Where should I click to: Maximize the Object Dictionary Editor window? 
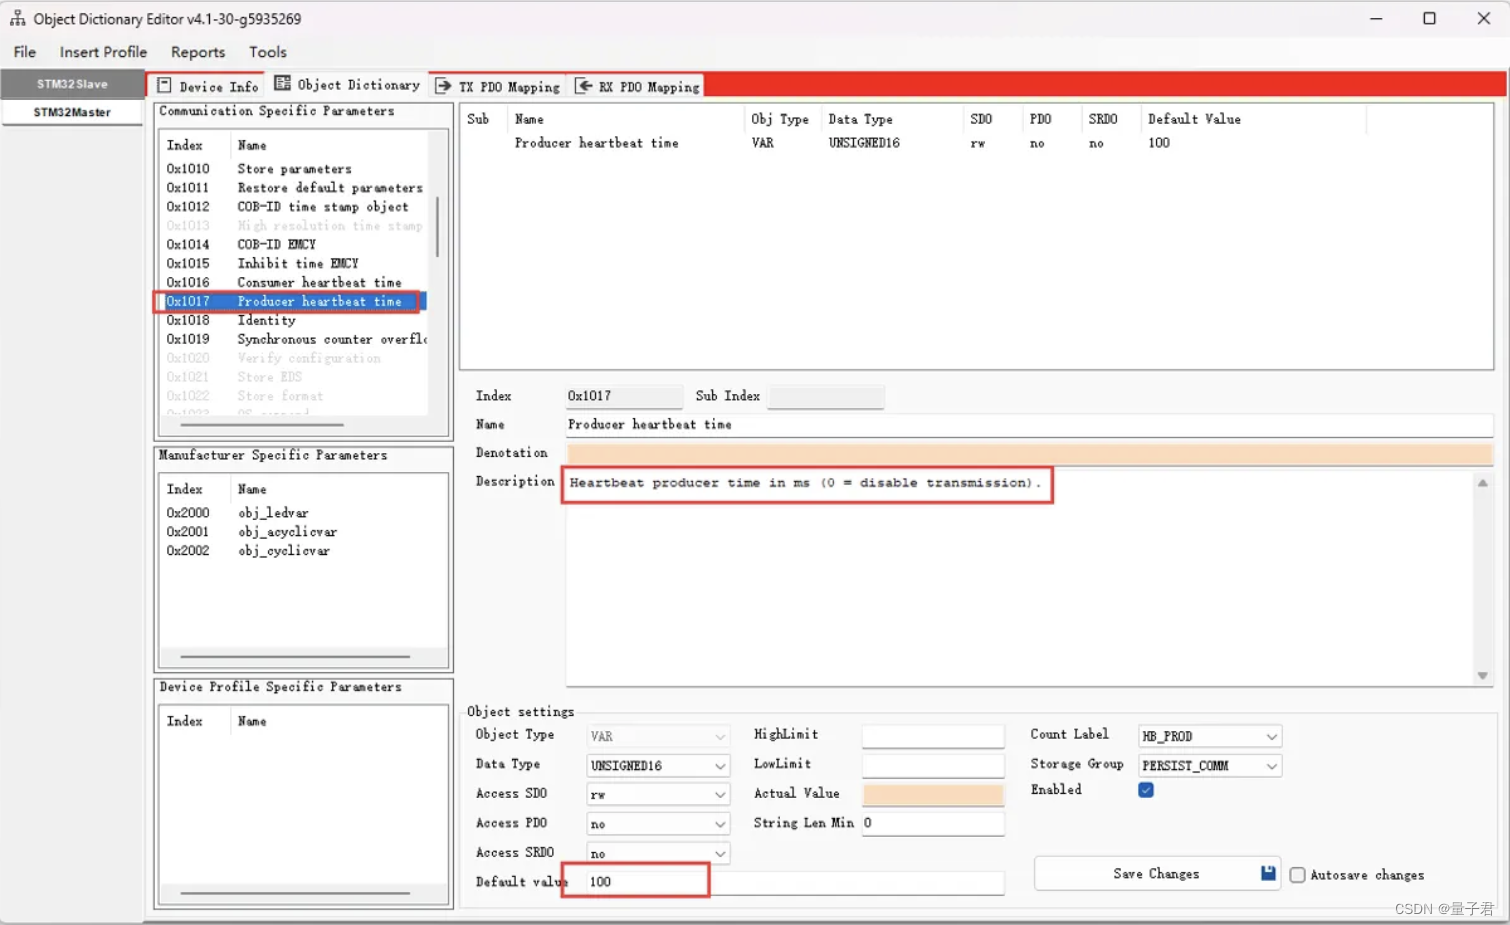pyautogui.click(x=1429, y=18)
